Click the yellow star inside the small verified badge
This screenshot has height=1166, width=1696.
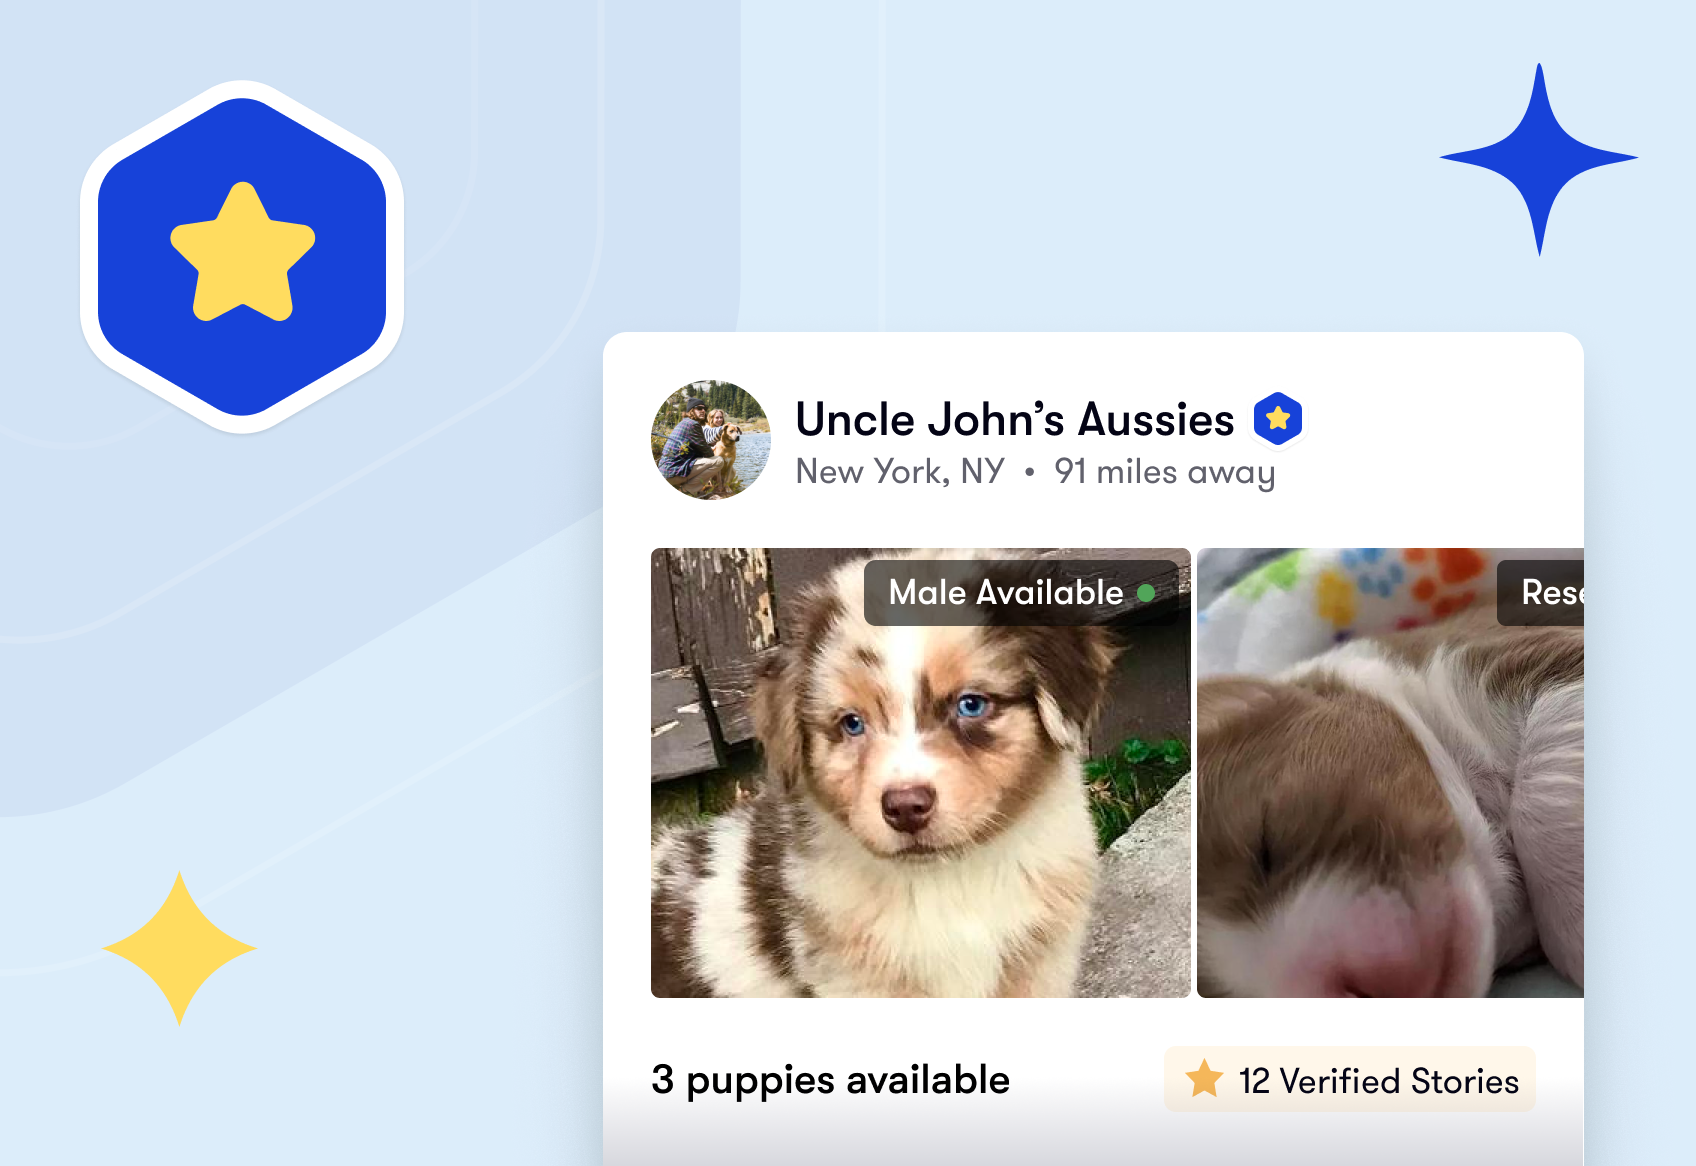[x=1278, y=419]
